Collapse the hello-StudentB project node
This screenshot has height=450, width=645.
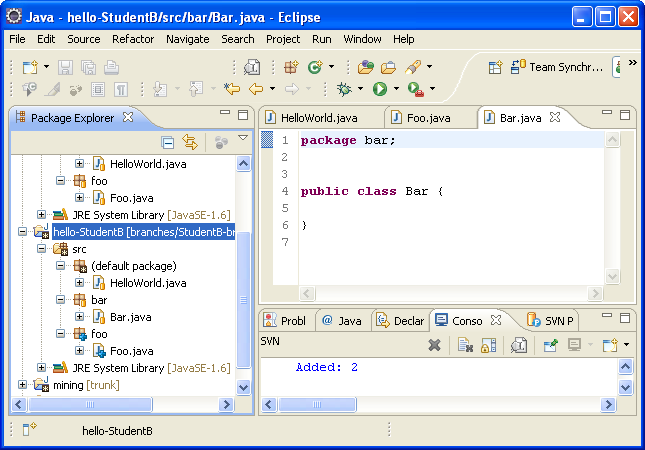(24, 231)
